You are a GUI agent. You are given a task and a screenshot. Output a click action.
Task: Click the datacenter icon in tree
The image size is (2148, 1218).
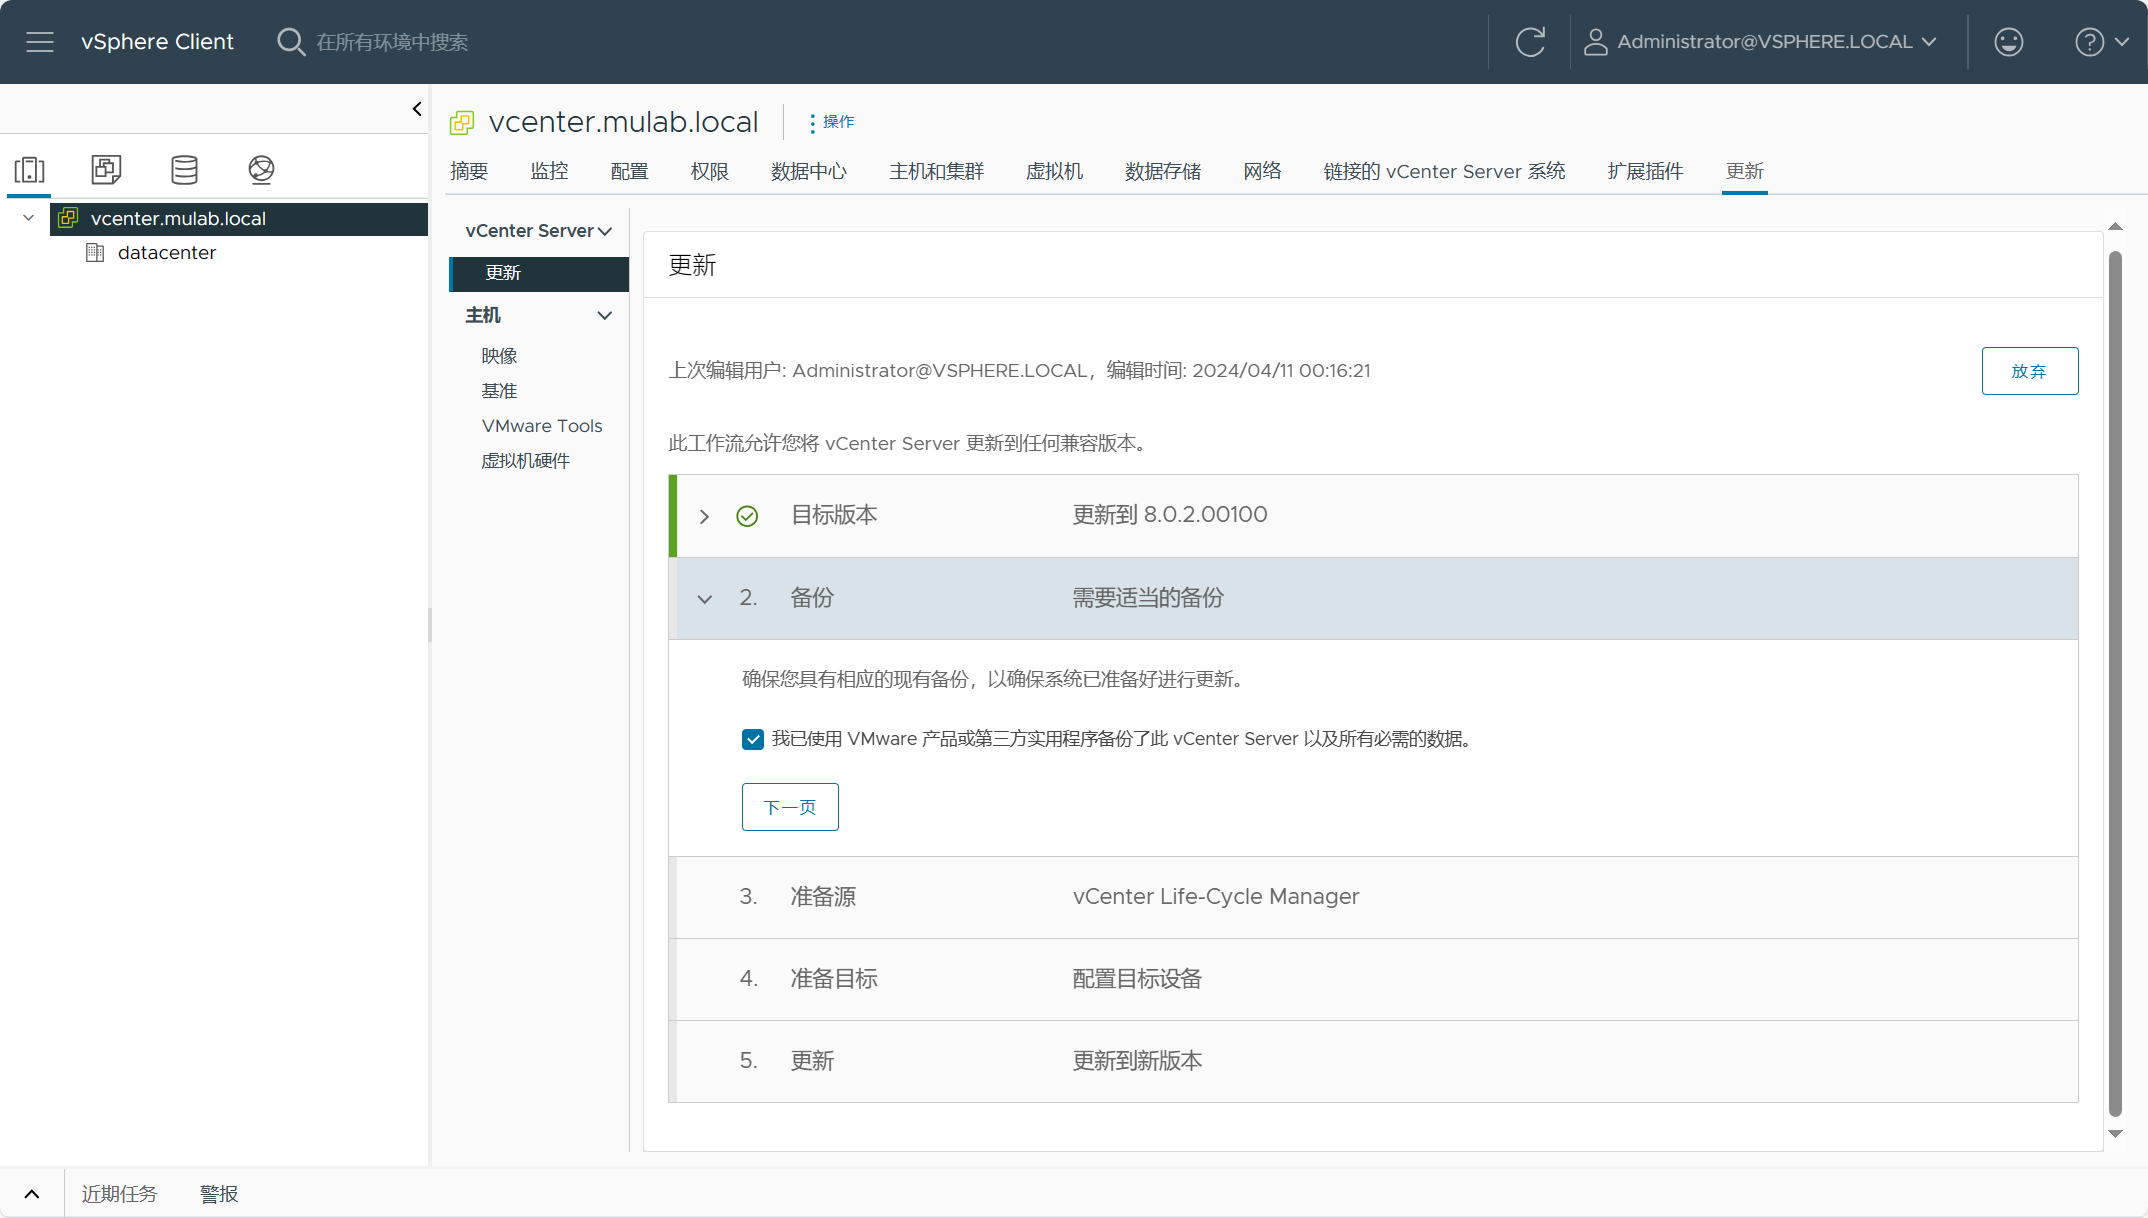click(x=95, y=253)
